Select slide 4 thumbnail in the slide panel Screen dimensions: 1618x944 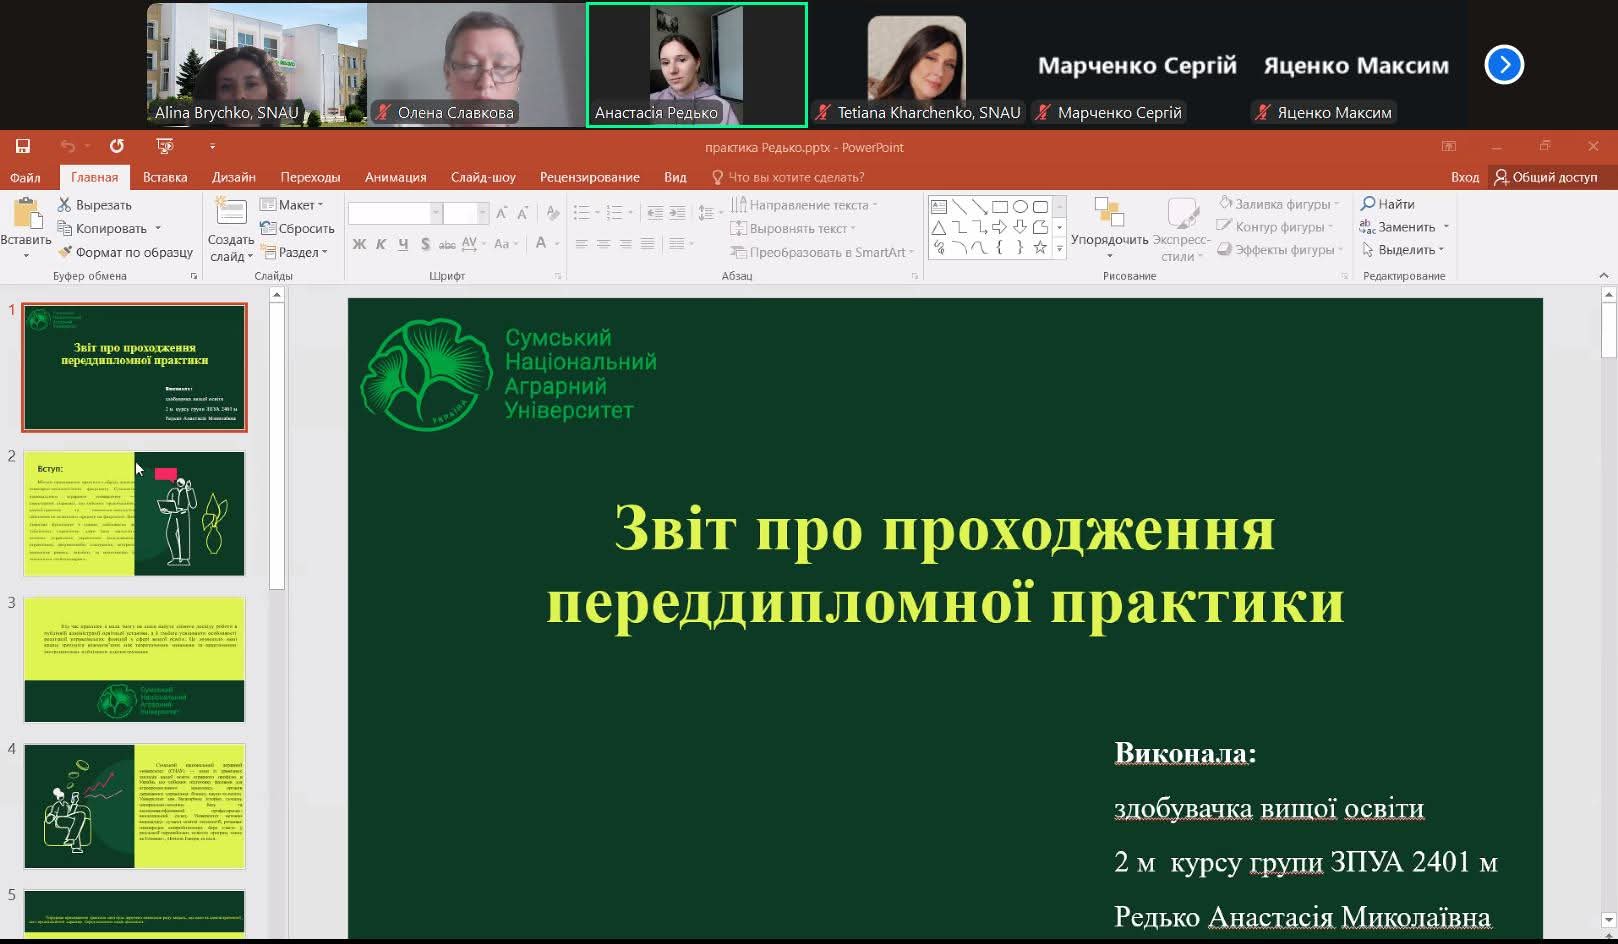[x=134, y=806]
